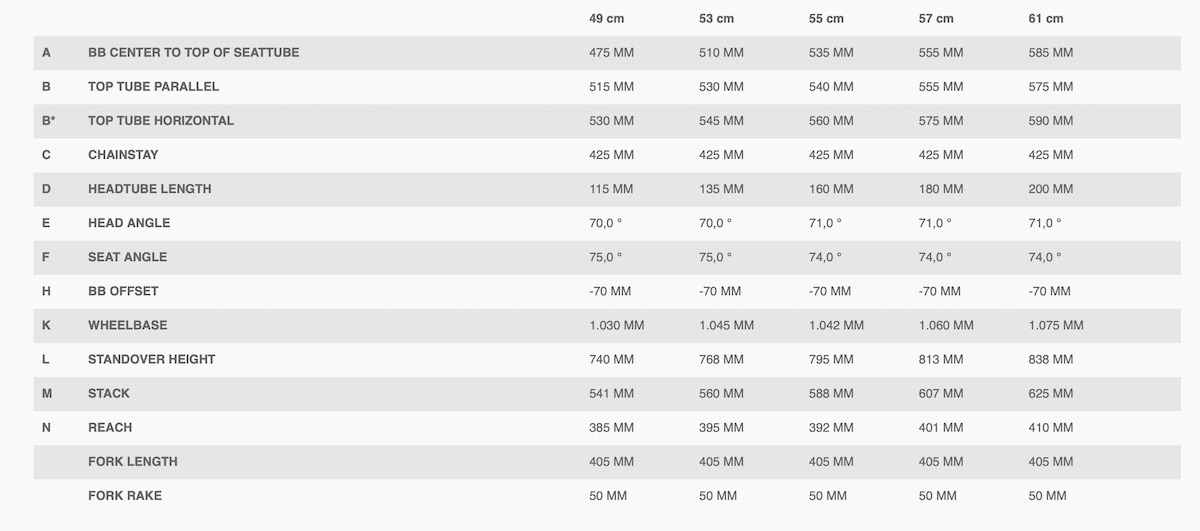Click the 55 cm column header
Screen dimensions: 1200x531
(x=826, y=18)
